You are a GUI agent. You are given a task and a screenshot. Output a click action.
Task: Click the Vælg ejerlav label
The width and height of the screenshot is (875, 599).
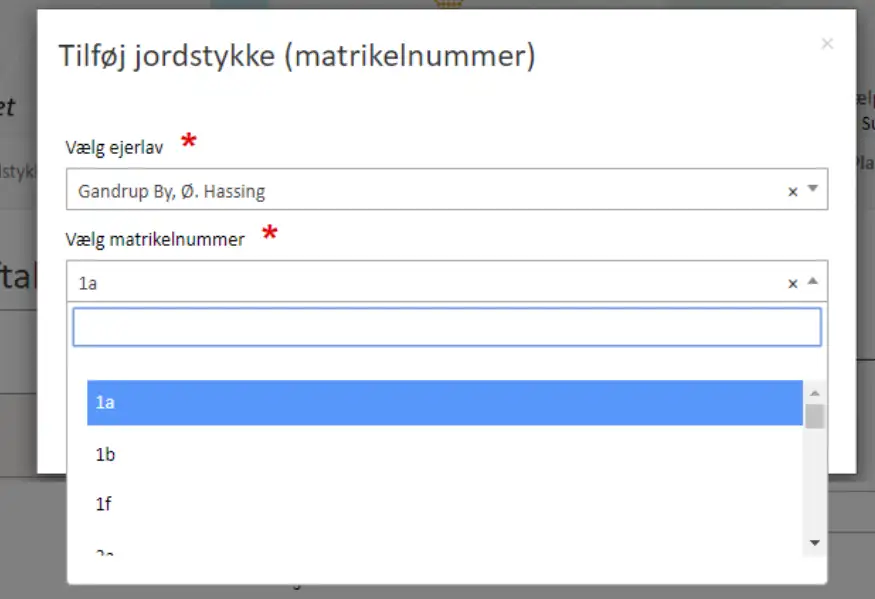(x=114, y=148)
